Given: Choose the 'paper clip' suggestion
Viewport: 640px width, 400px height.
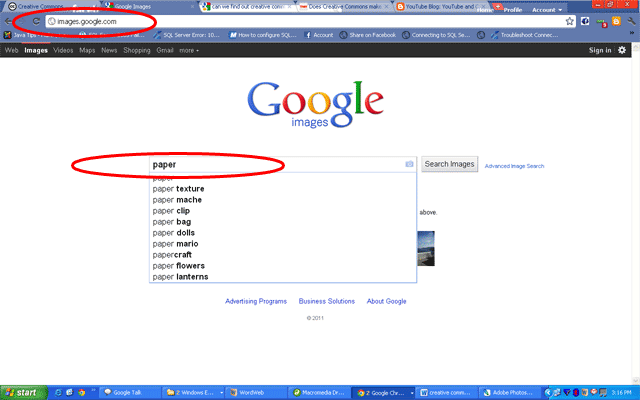Looking at the screenshot, I should [282, 211].
